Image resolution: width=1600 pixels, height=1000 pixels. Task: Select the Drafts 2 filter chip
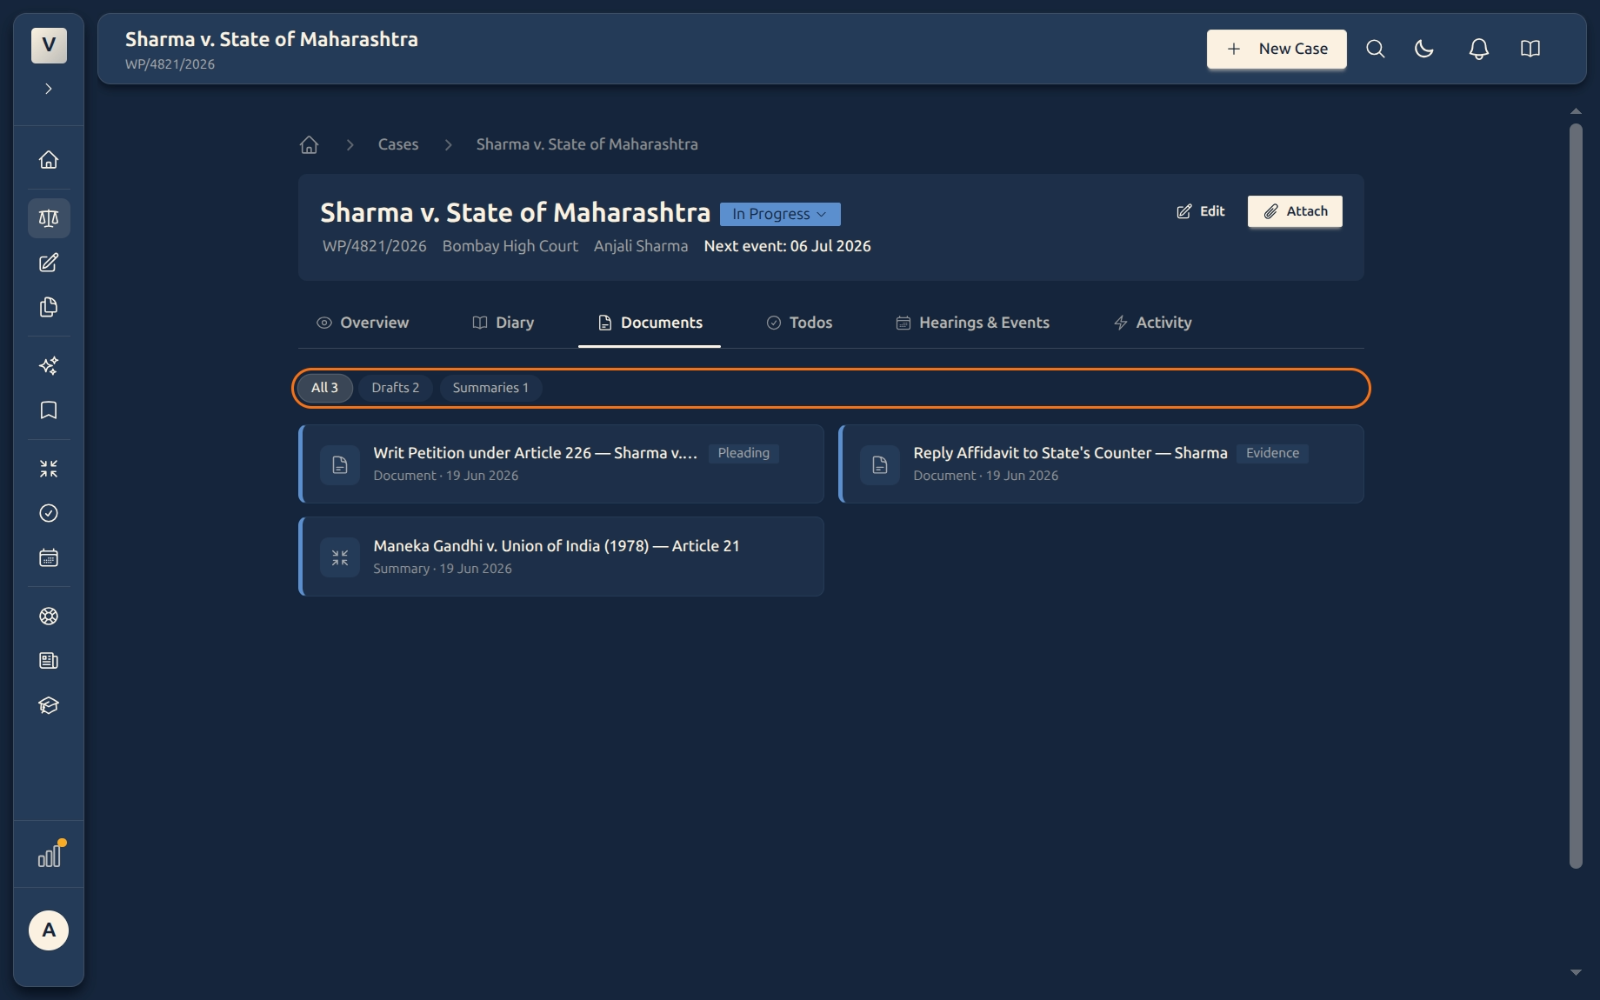click(395, 388)
